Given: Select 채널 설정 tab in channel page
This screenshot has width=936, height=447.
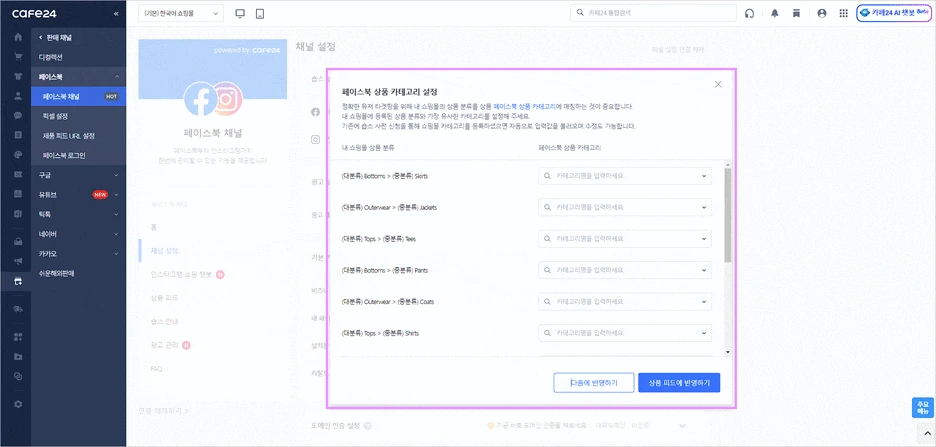Looking at the screenshot, I should [164, 251].
